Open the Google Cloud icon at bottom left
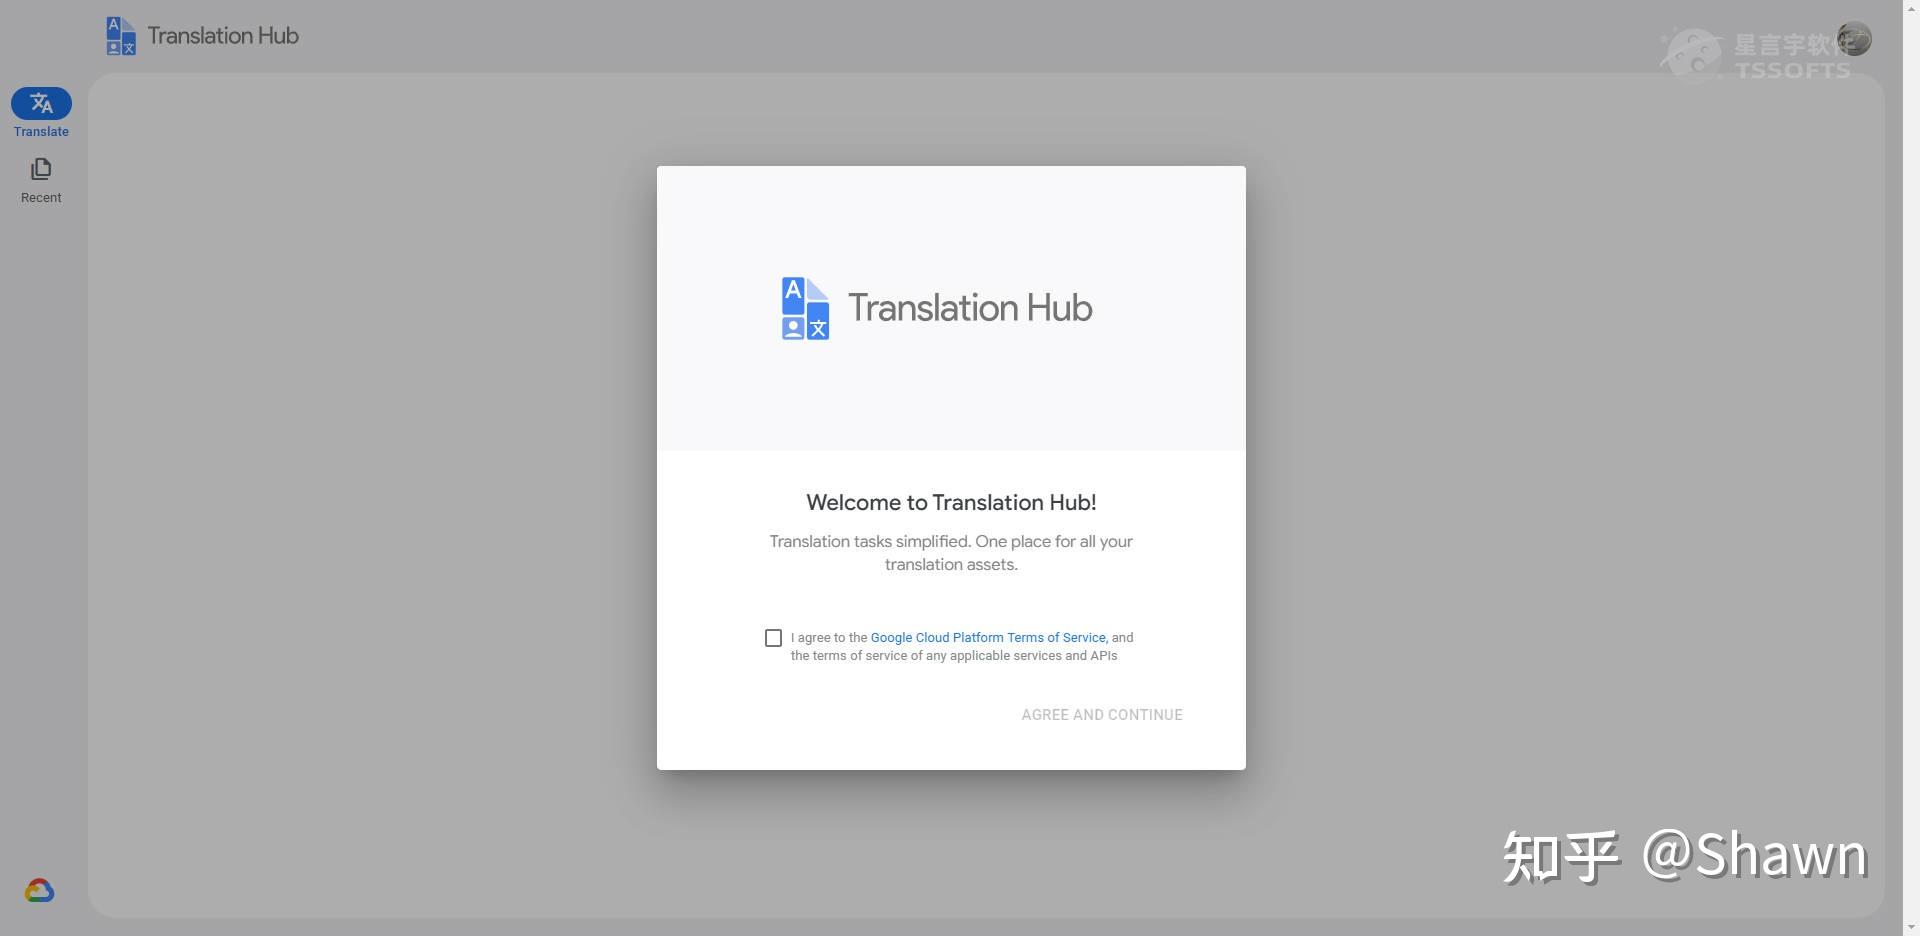The width and height of the screenshot is (1920, 936). coord(39,889)
